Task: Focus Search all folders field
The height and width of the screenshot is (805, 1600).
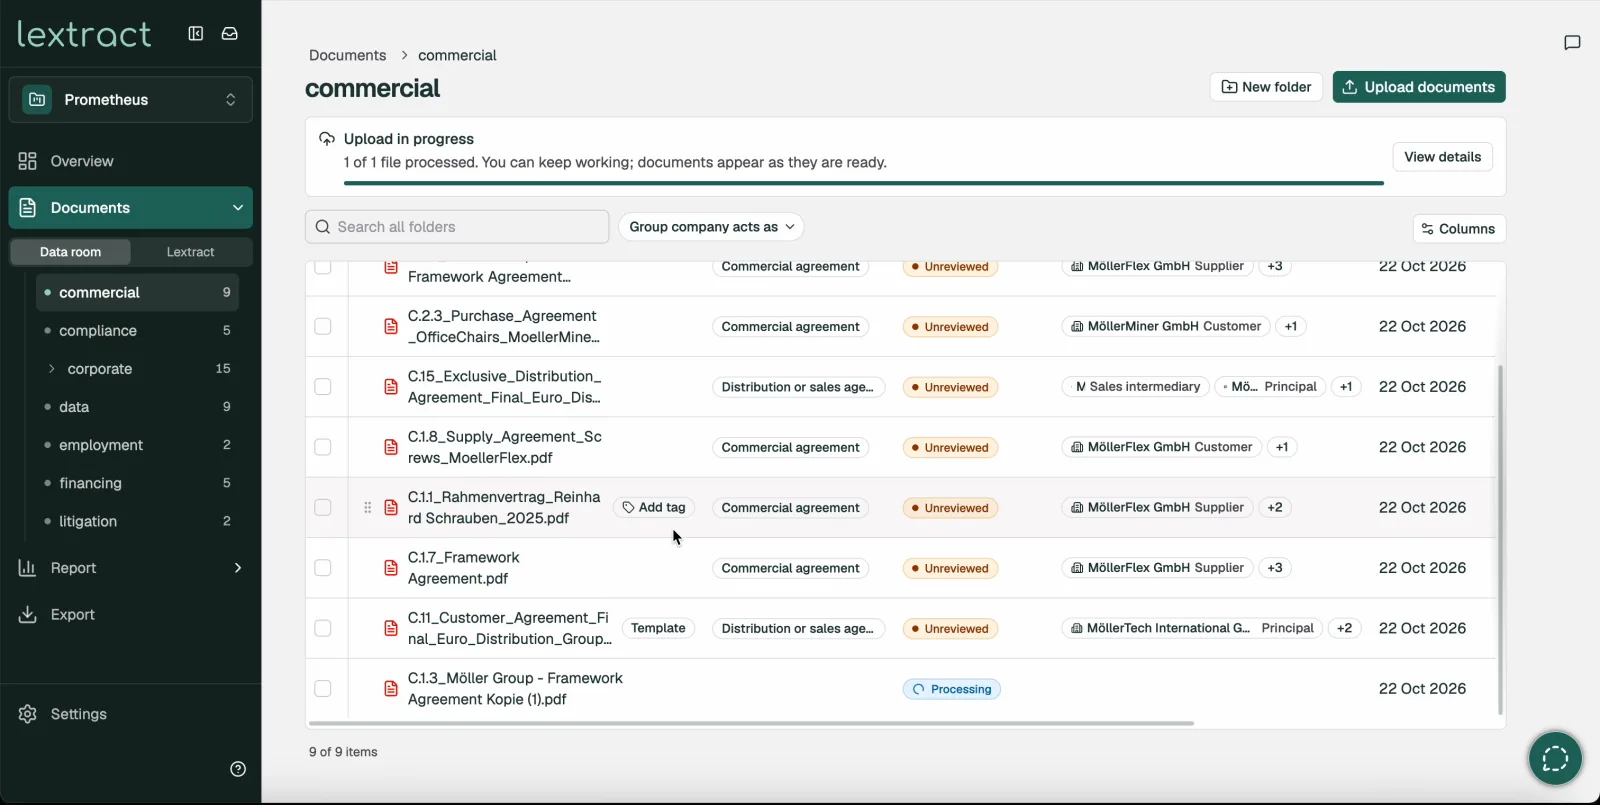Action: (457, 227)
